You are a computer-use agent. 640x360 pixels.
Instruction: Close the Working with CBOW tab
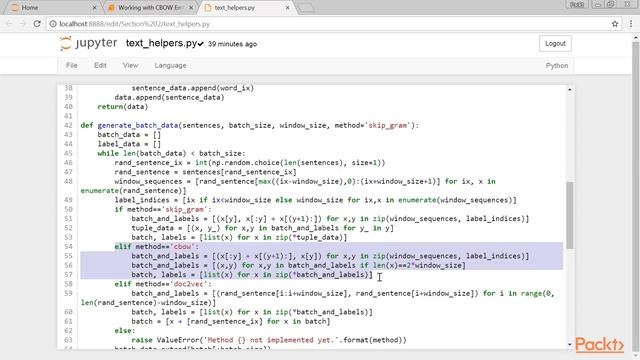click(191, 7)
